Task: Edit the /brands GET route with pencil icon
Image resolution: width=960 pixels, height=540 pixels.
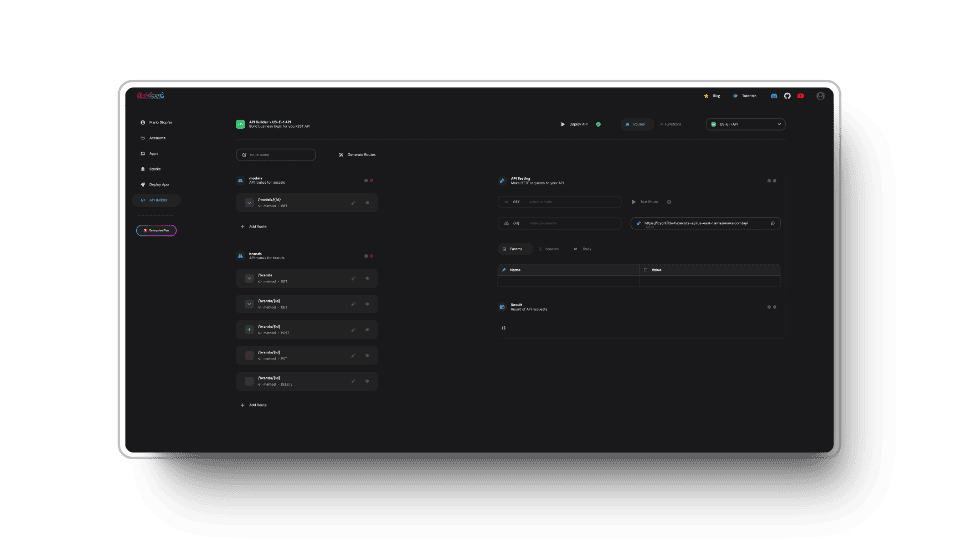Action: click(353, 279)
